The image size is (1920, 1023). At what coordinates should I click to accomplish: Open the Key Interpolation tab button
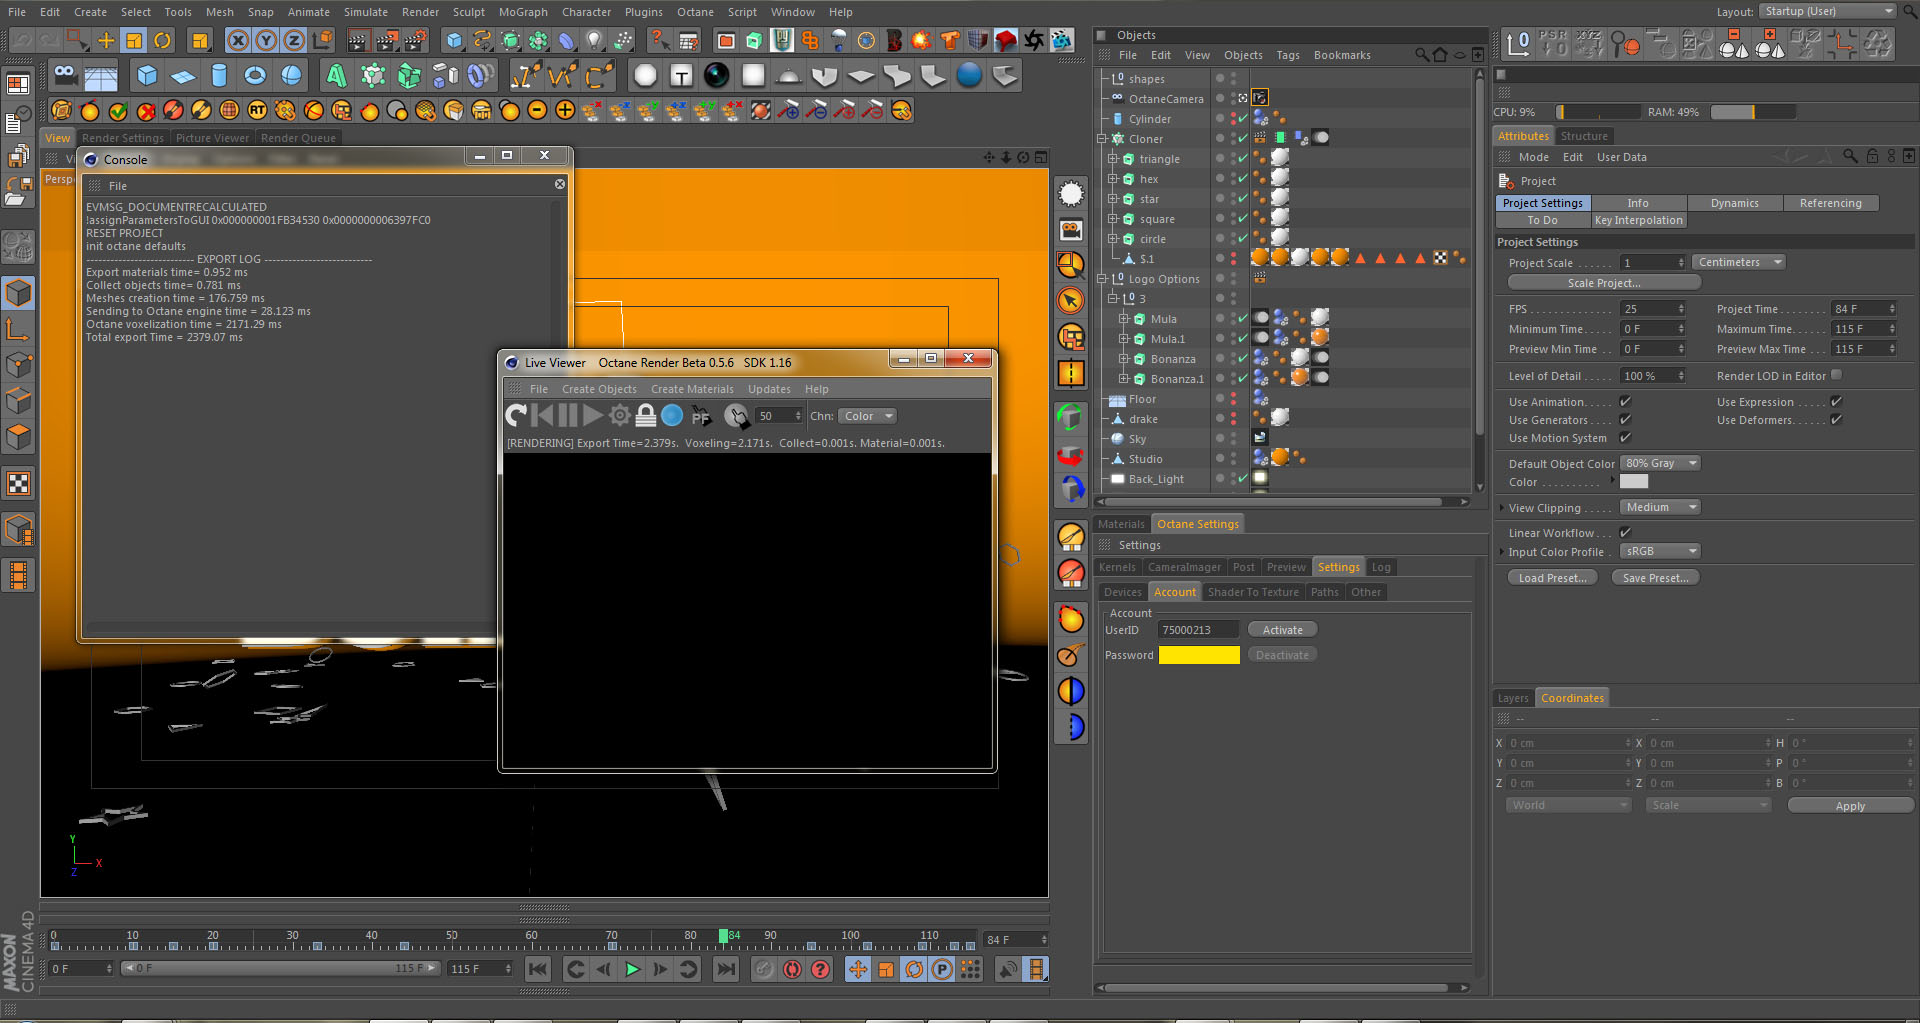[1639, 220]
